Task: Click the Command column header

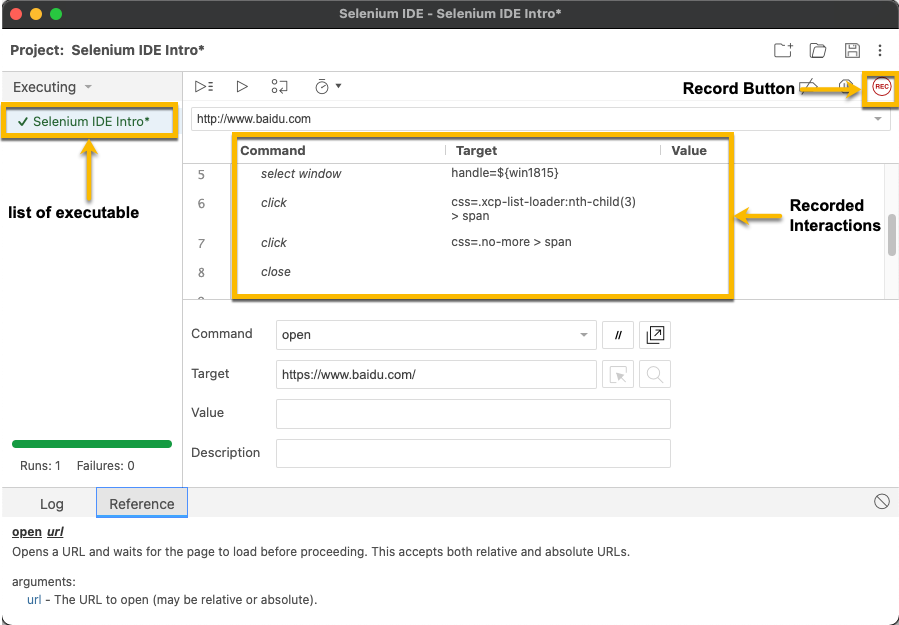Action: [272, 151]
